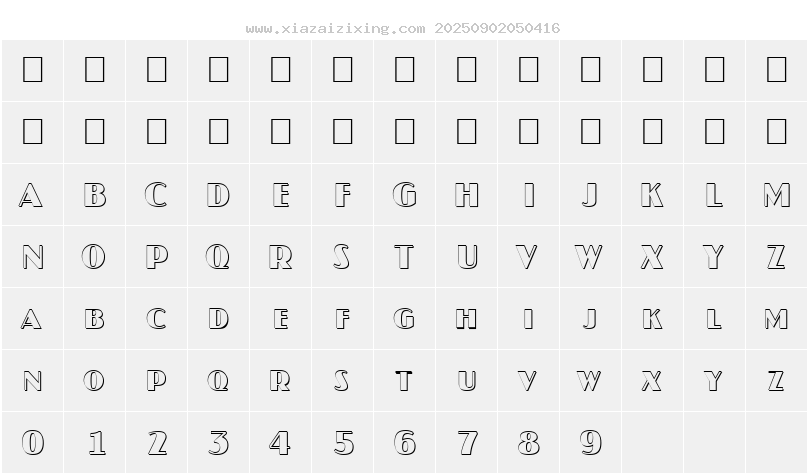This screenshot has height=476, width=808.
Task: Select the digit 9 glyph cell
Action: tap(591, 443)
